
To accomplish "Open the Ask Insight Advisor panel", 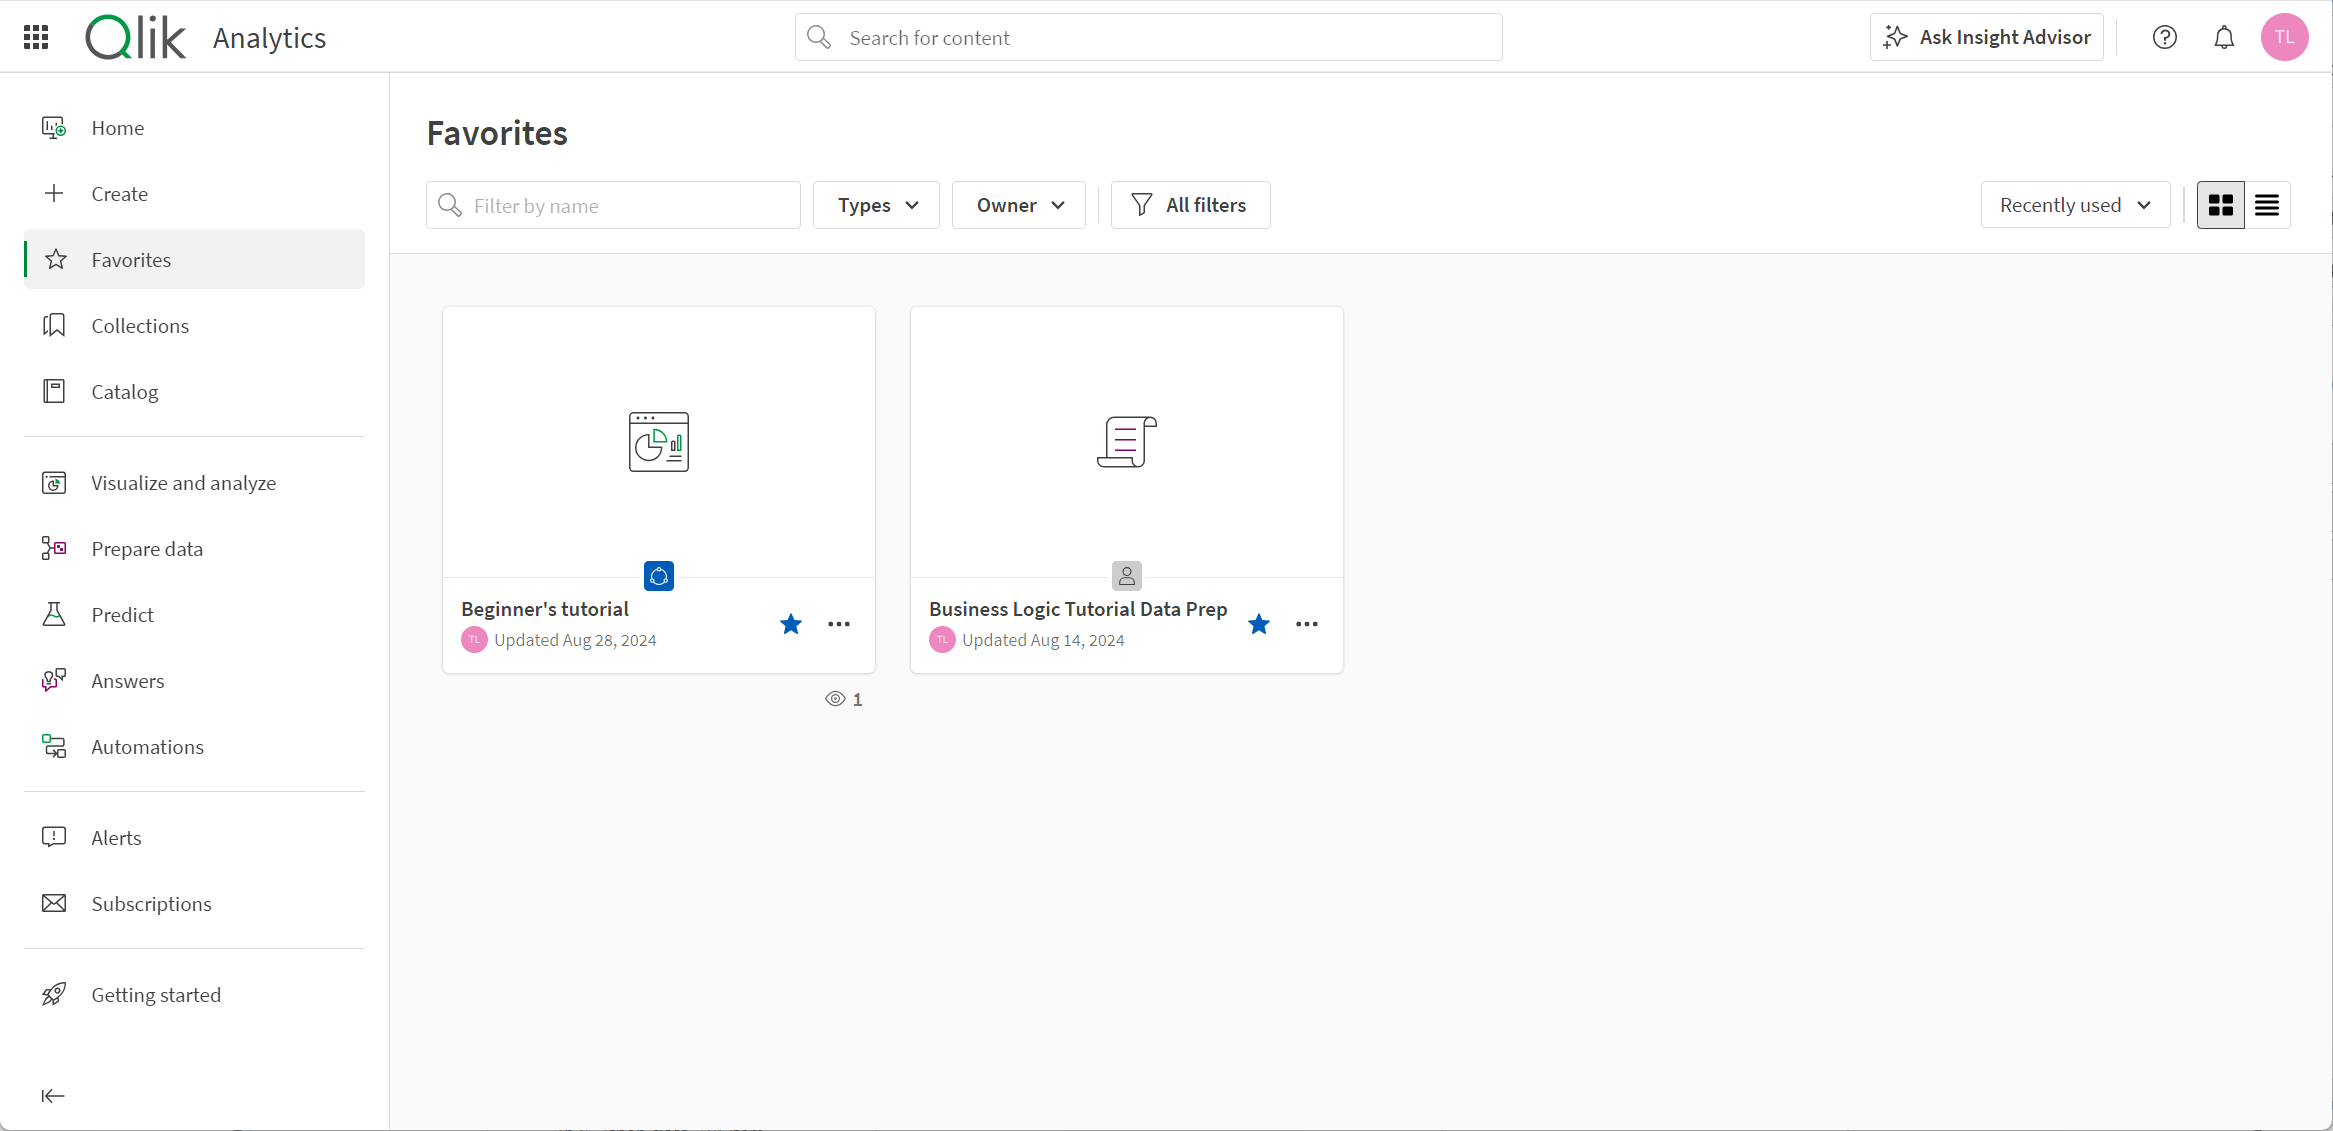I will tap(1991, 37).
